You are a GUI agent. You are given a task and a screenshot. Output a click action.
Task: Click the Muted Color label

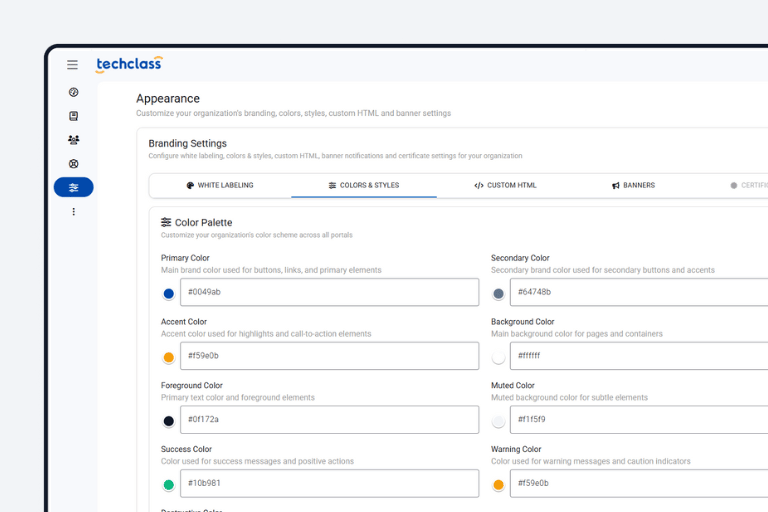click(x=513, y=385)
